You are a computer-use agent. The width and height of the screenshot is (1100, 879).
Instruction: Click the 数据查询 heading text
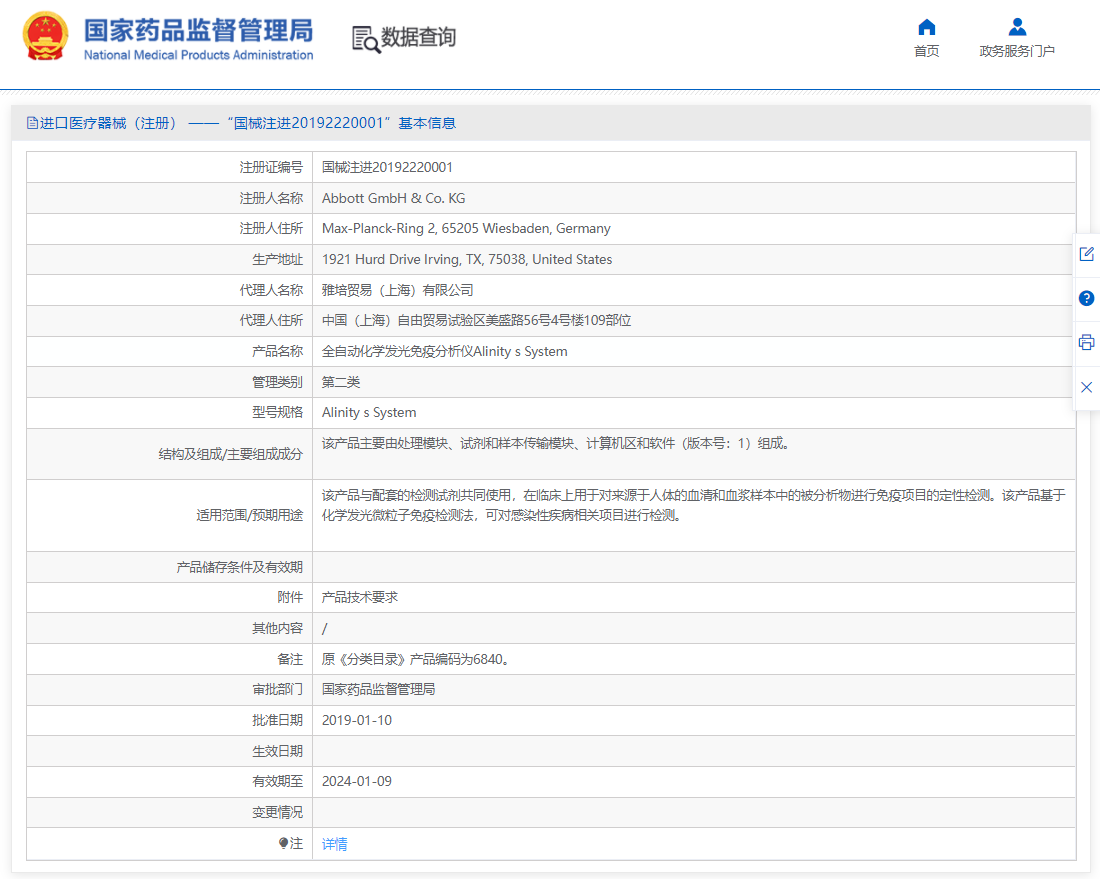tap(419, 37)
